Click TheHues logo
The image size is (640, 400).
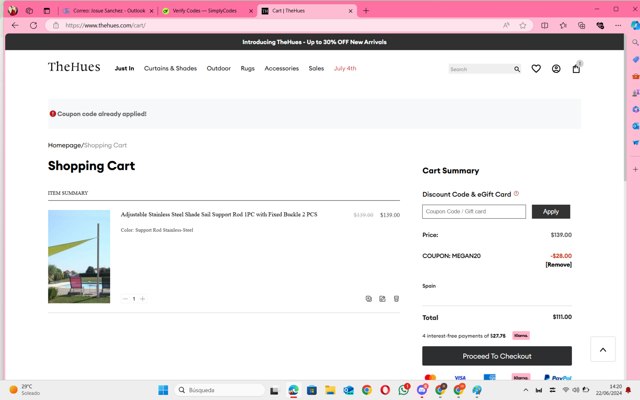click(74, 67)
